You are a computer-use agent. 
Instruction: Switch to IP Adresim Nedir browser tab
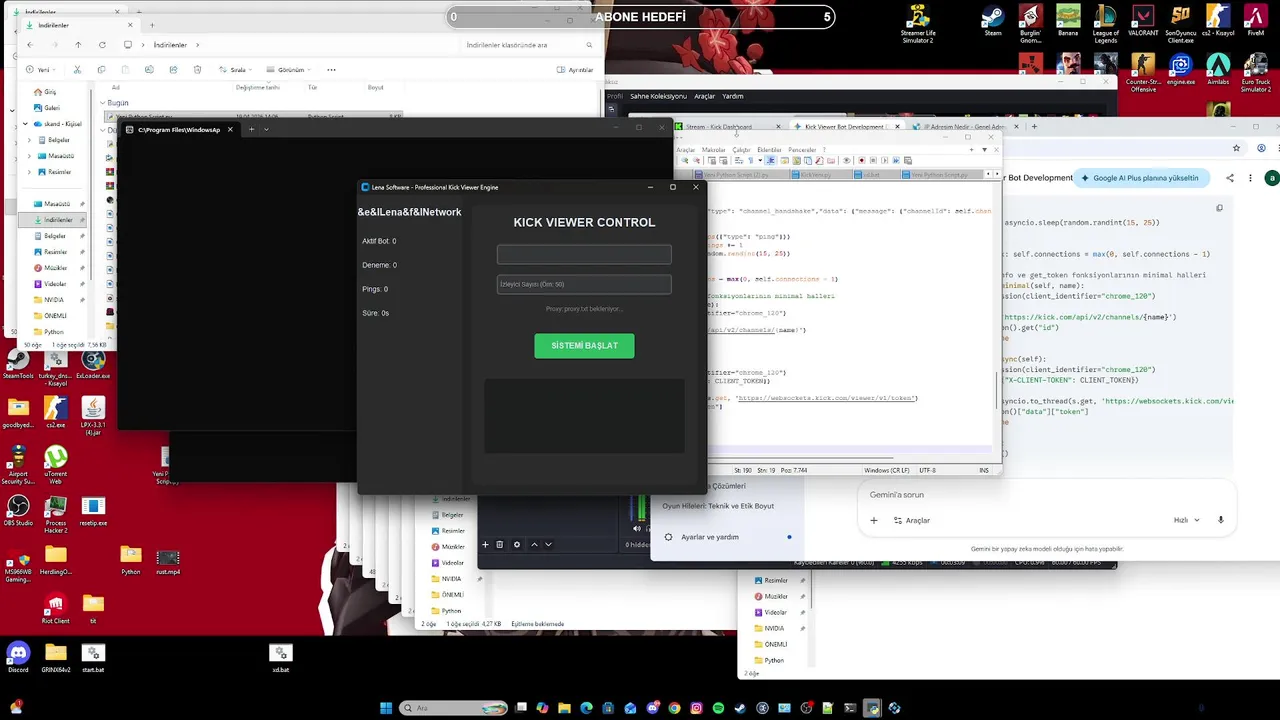(963, 127)
